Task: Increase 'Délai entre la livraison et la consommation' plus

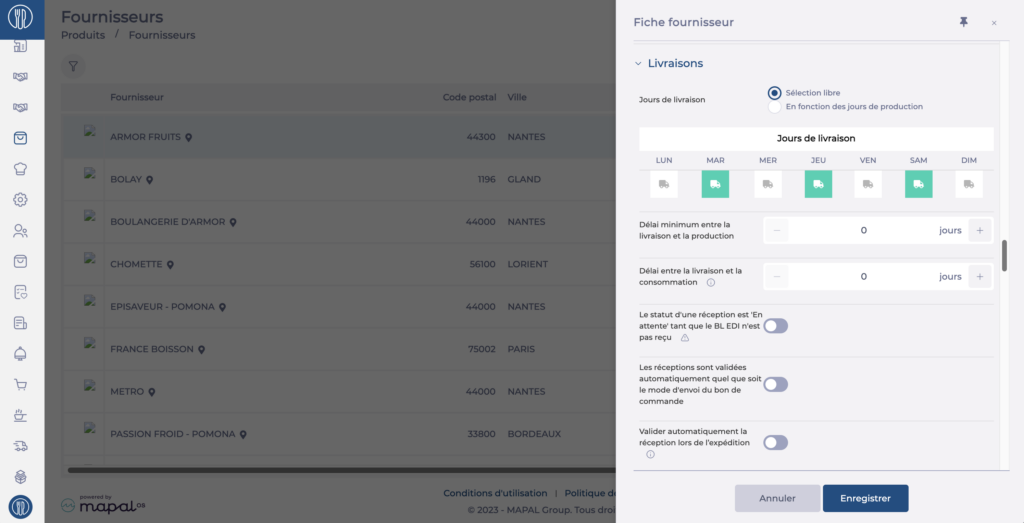Action: [980, 277]
